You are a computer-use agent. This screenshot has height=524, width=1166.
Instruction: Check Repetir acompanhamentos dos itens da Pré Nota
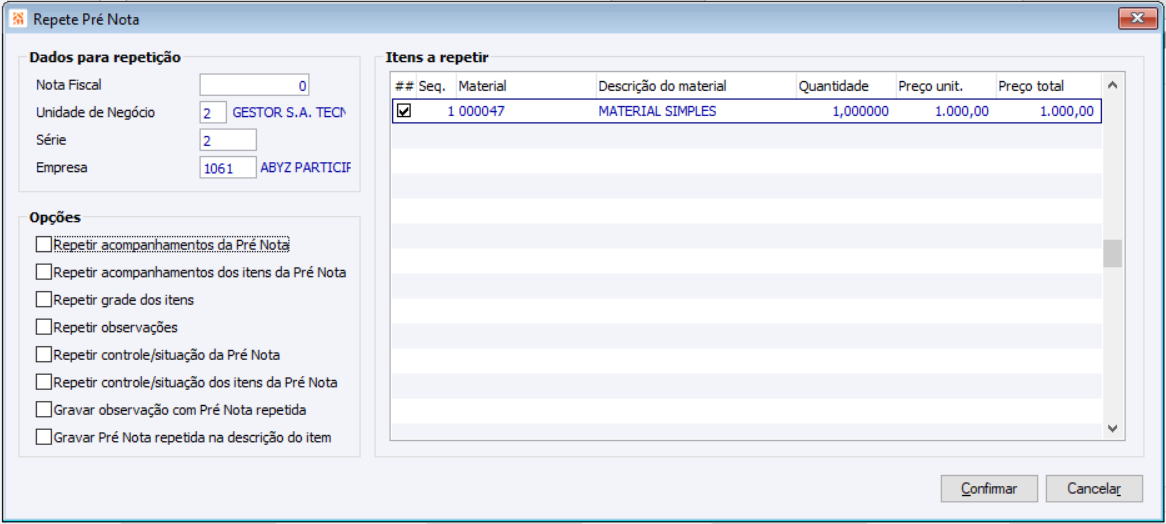tap(44, 272)
